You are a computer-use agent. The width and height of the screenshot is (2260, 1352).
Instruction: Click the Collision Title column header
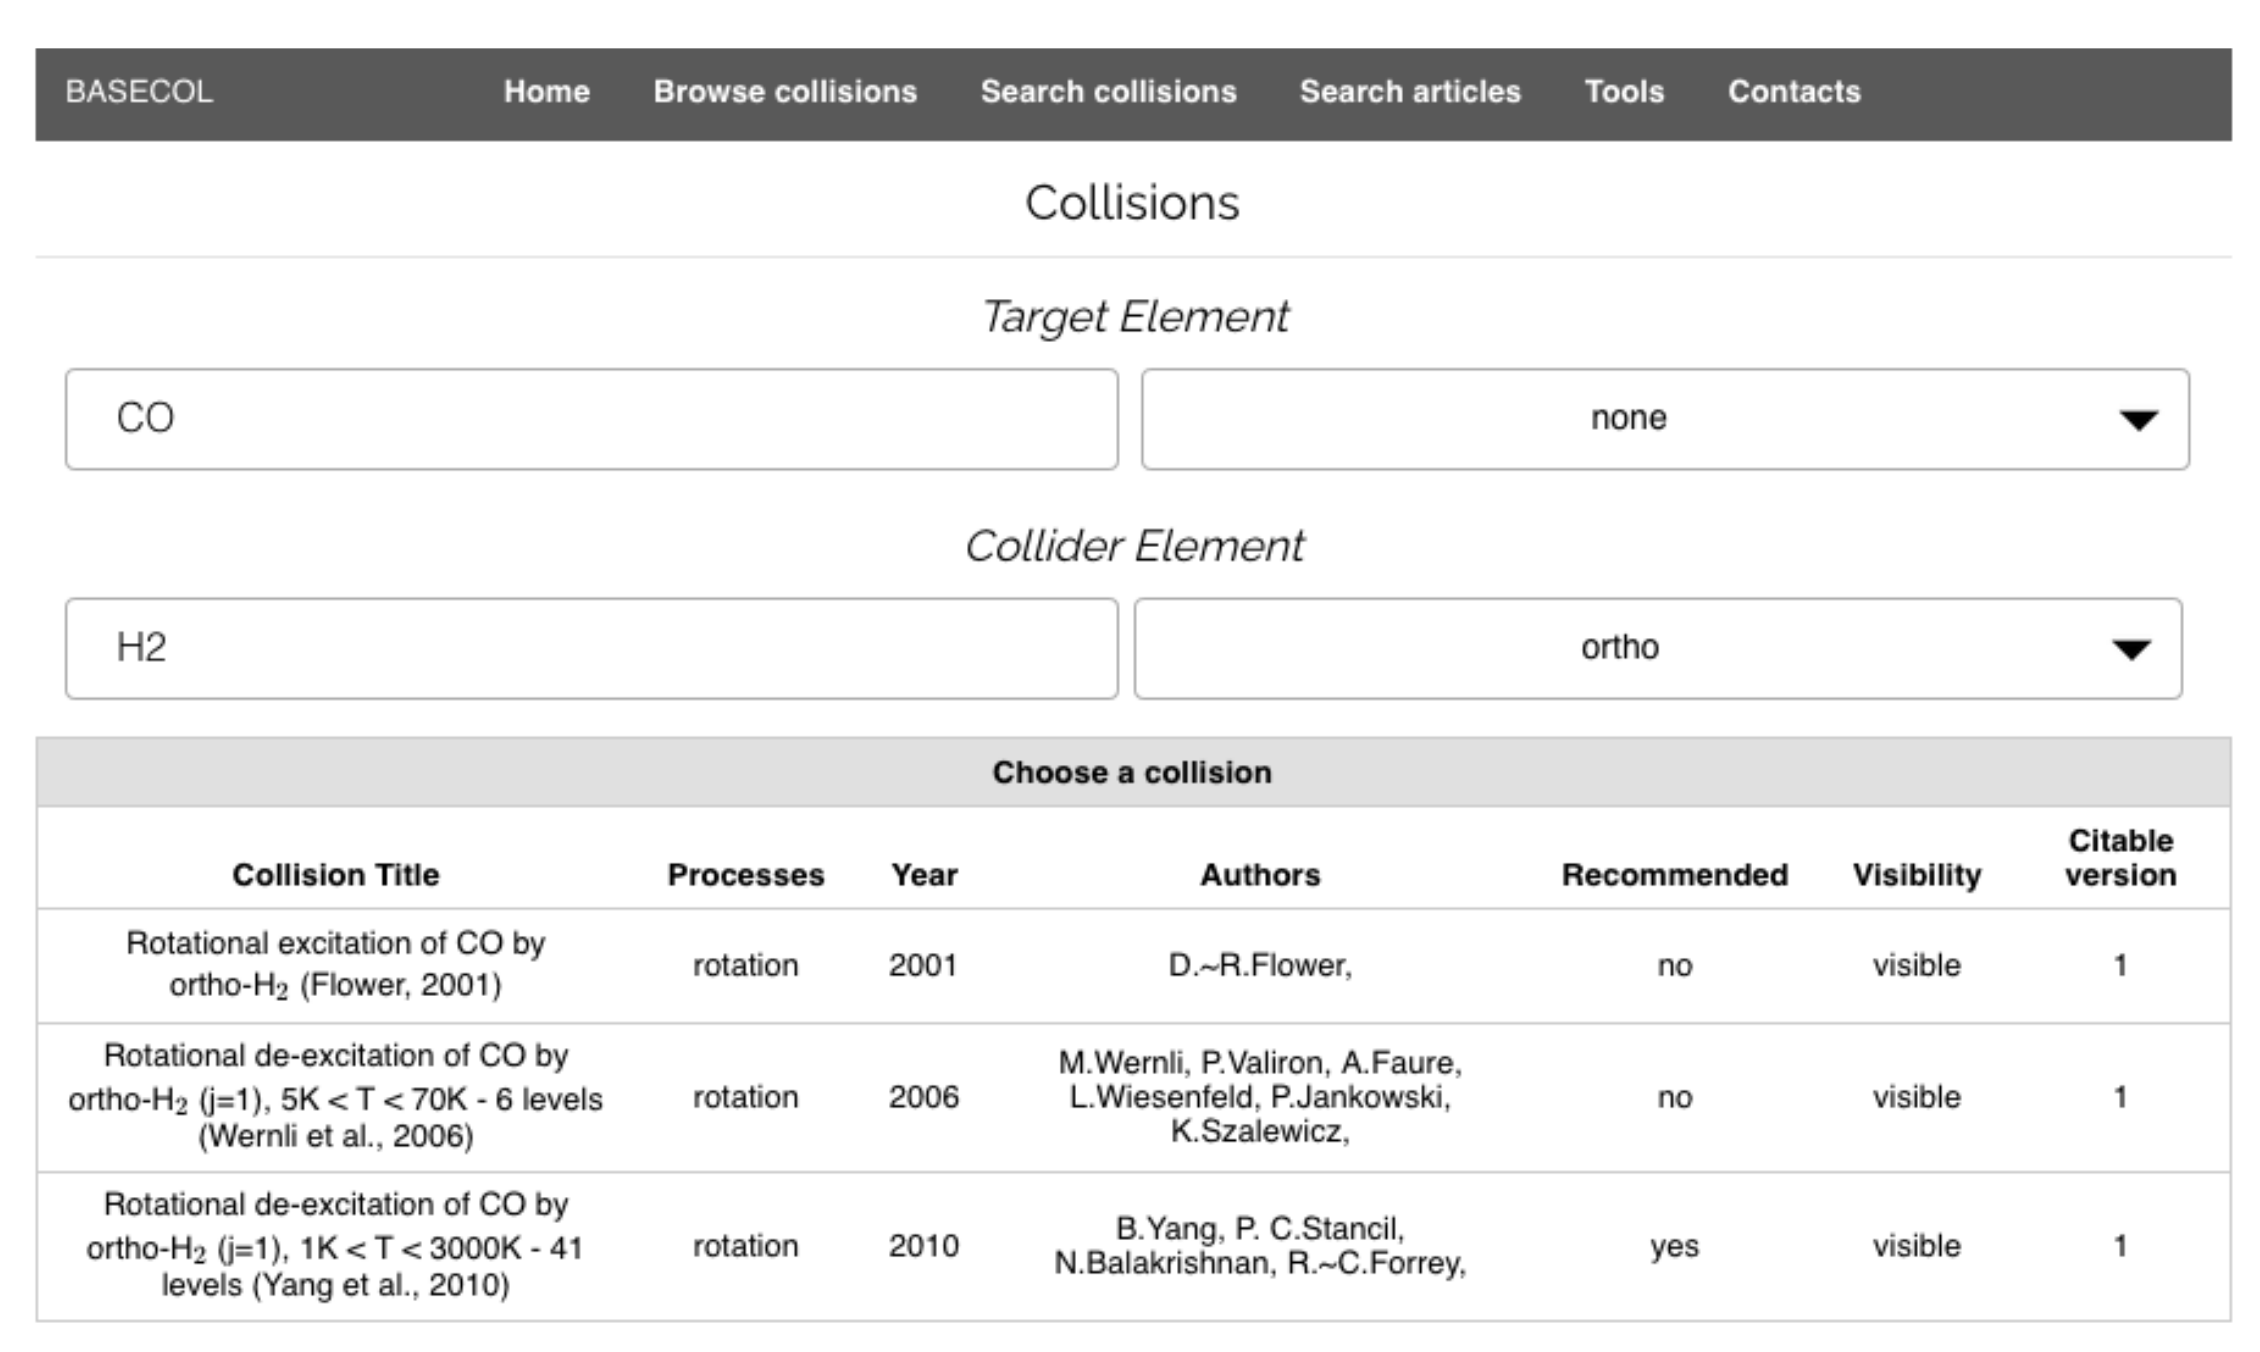pos(336,875)
